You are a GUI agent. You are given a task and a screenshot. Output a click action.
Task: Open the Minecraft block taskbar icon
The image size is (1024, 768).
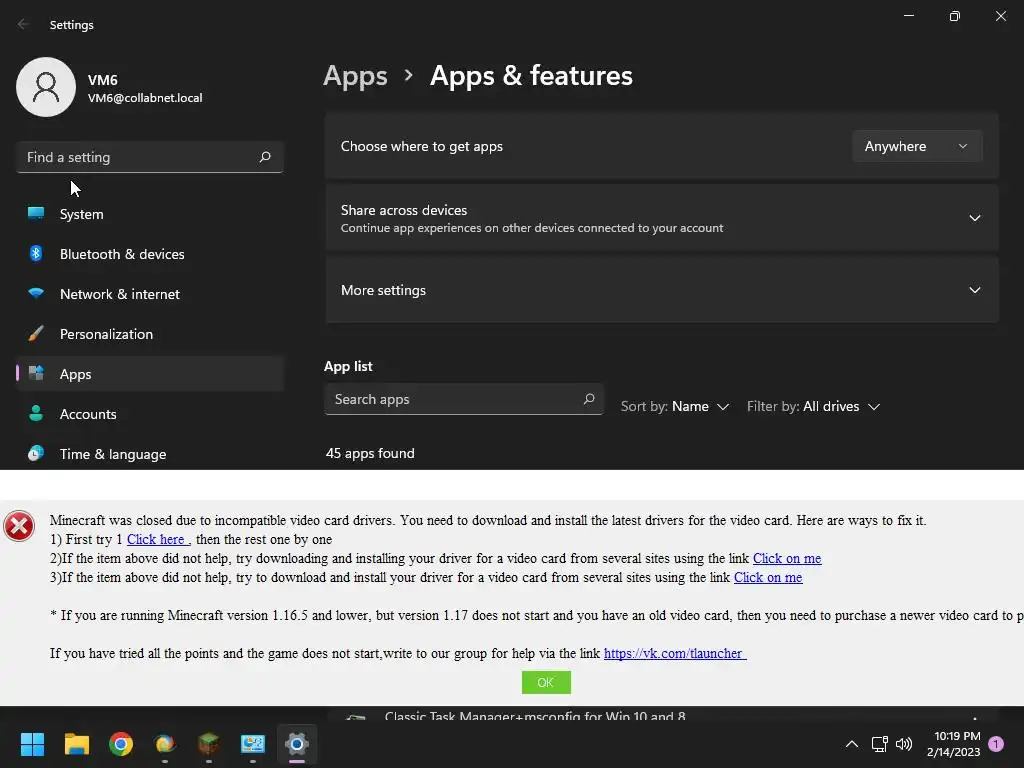(x=208, y=744)
